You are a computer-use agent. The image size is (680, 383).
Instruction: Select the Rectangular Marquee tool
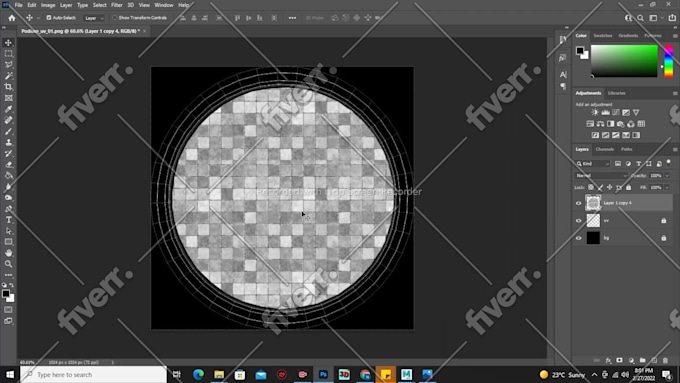(x=8, y=54)
